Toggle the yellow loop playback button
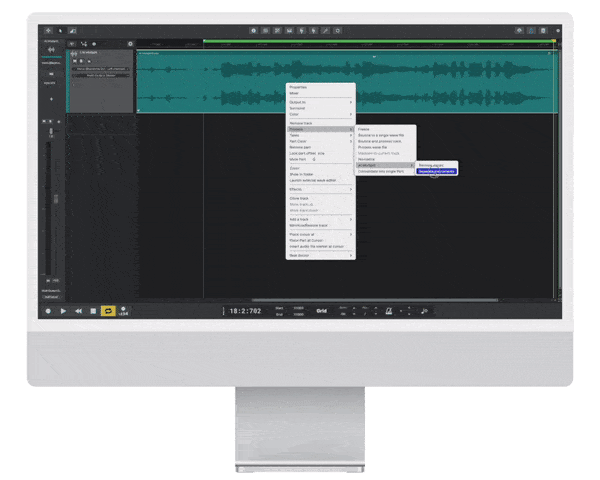Viewport: 600px width, 480px height. click(x=108, y=311)
